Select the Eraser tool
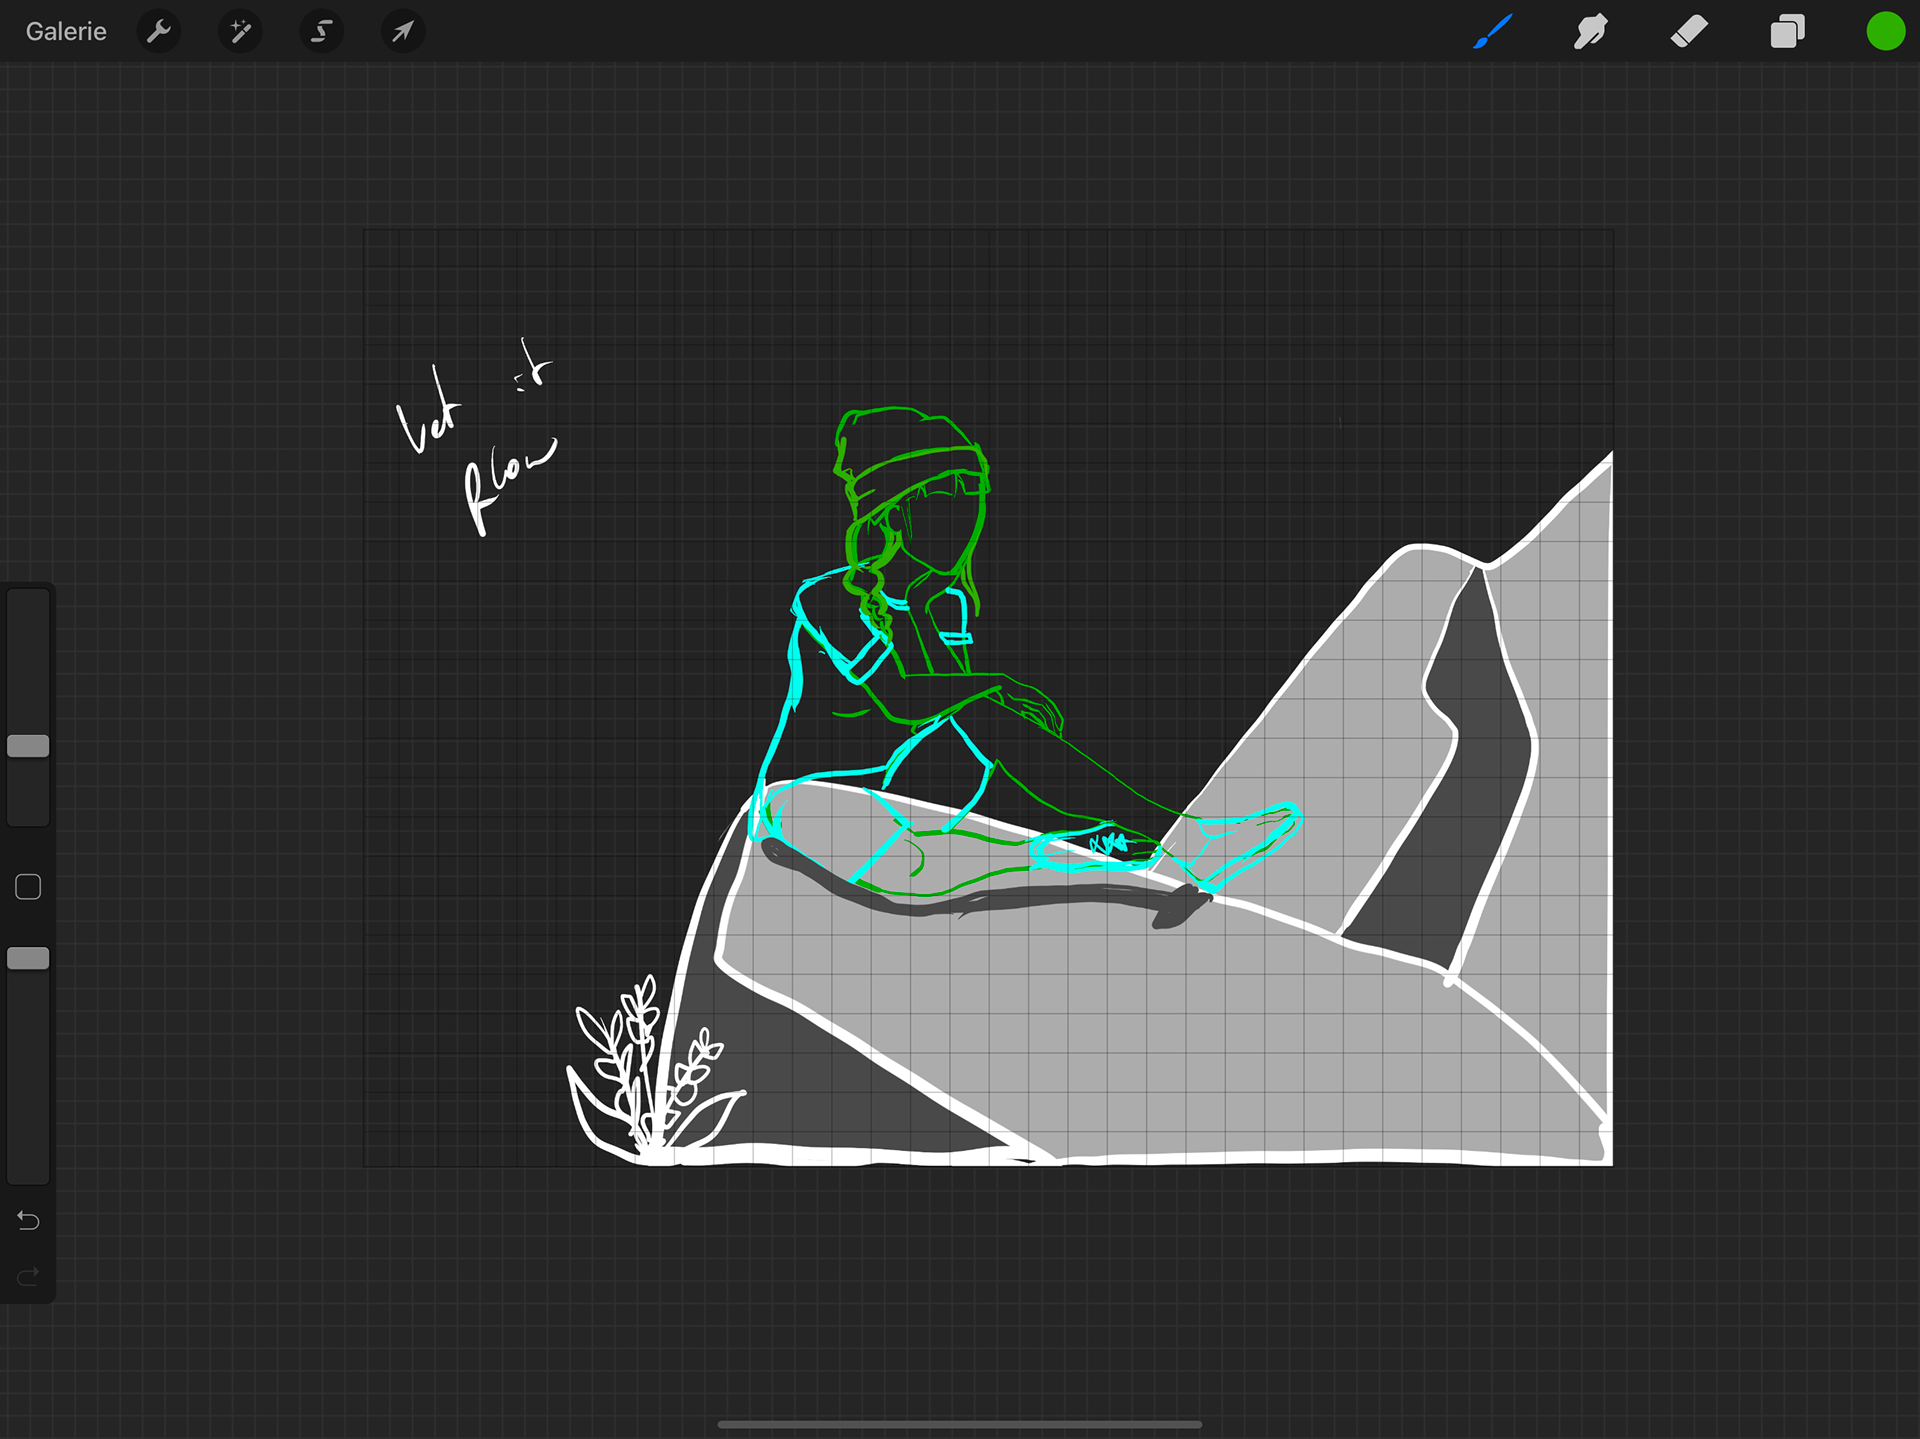Viewport: 1920px width, 1439px height. [x=1689, y=32]
